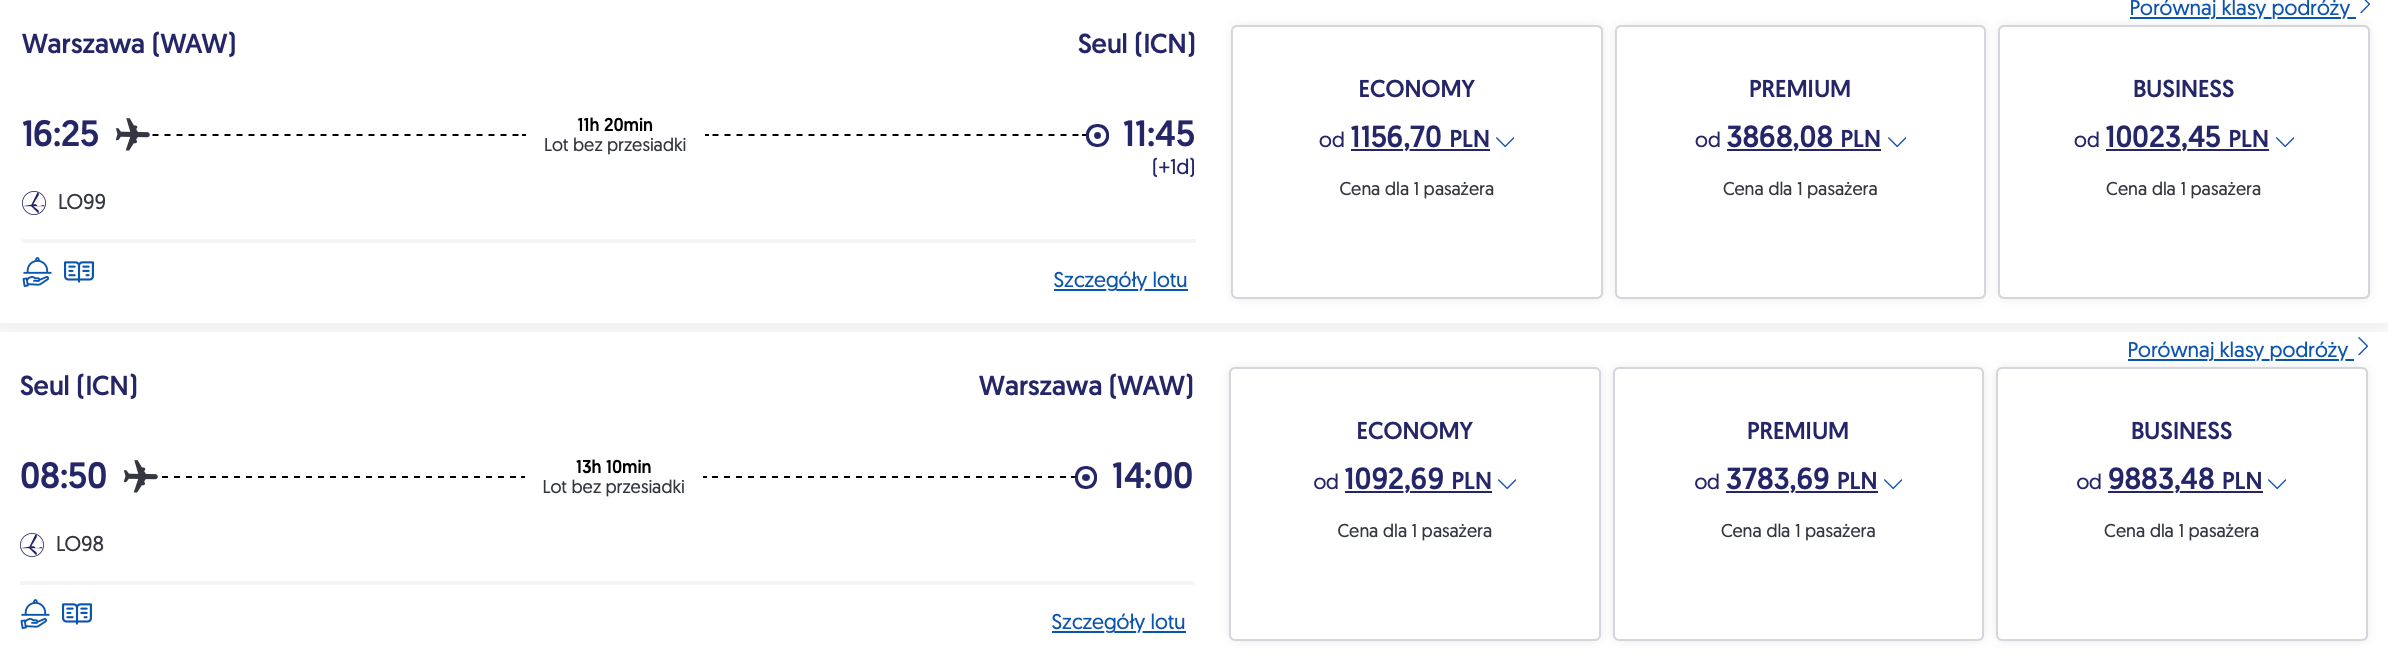Expand Business fare 10023,45 PLN chevron
The height and width of the screenshot is (658, 2388).
tap(2284, 142)
